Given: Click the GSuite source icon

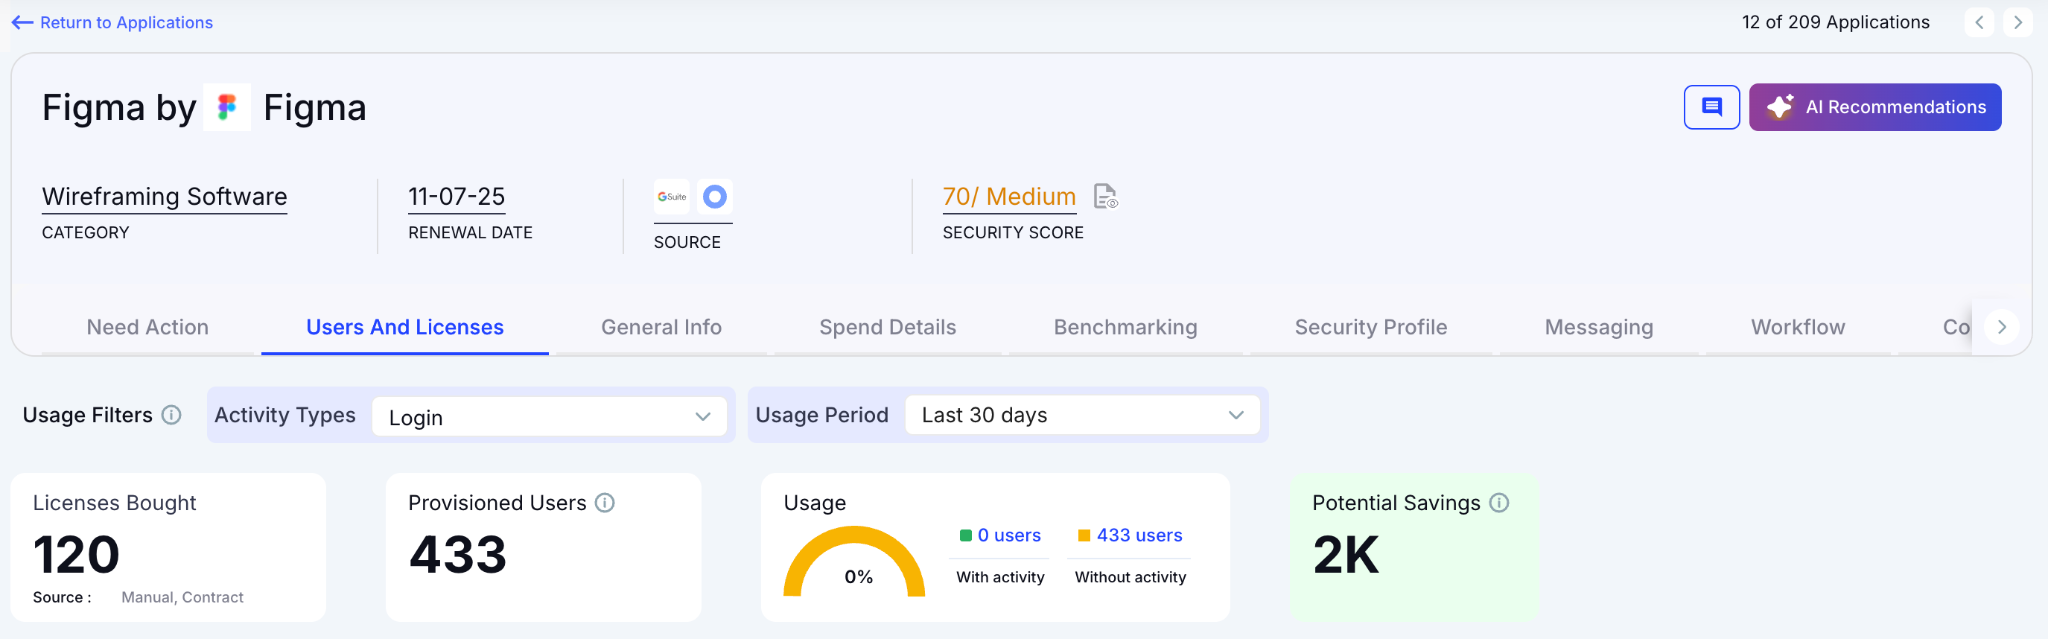Looking at the screenshot, I should pos(672,197).
